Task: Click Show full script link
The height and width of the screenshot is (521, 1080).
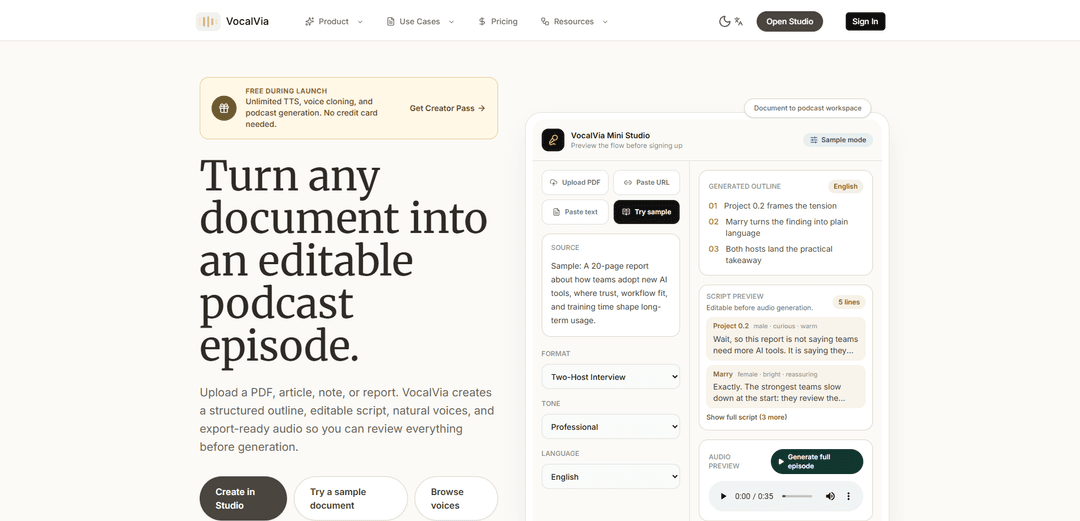Action: [747, 417]
